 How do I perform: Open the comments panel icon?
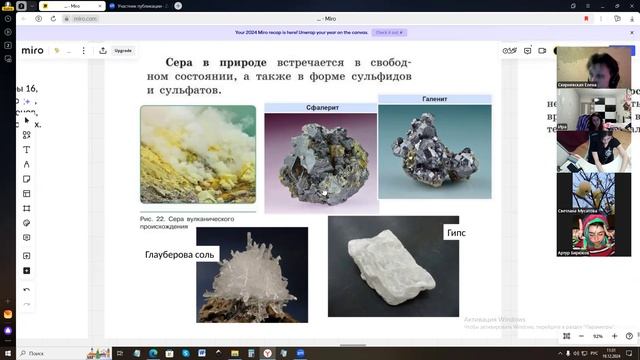click(x=527, y=51)
